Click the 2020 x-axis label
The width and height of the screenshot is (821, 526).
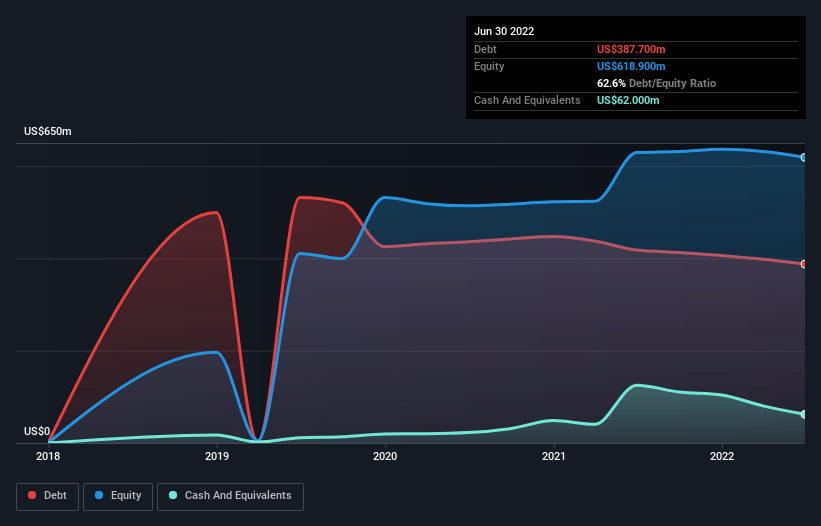point(385,456)
